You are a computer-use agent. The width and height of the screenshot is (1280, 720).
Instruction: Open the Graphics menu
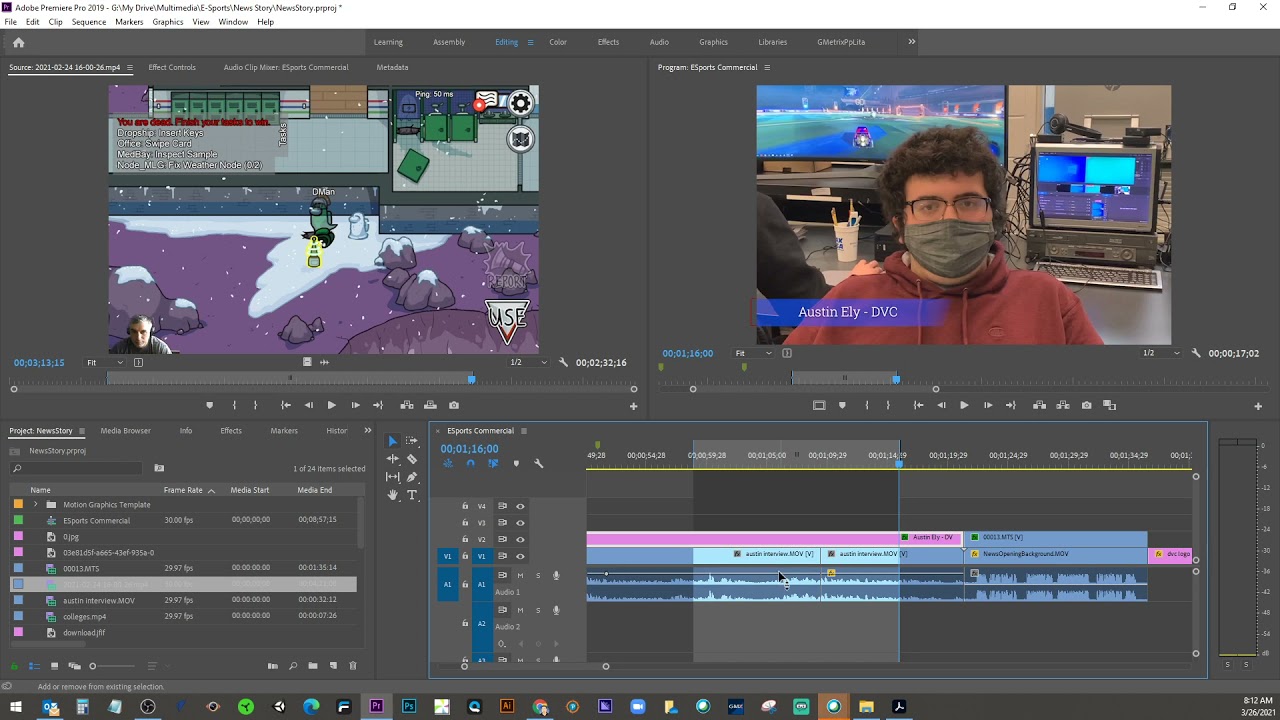(x=168, y=22)
